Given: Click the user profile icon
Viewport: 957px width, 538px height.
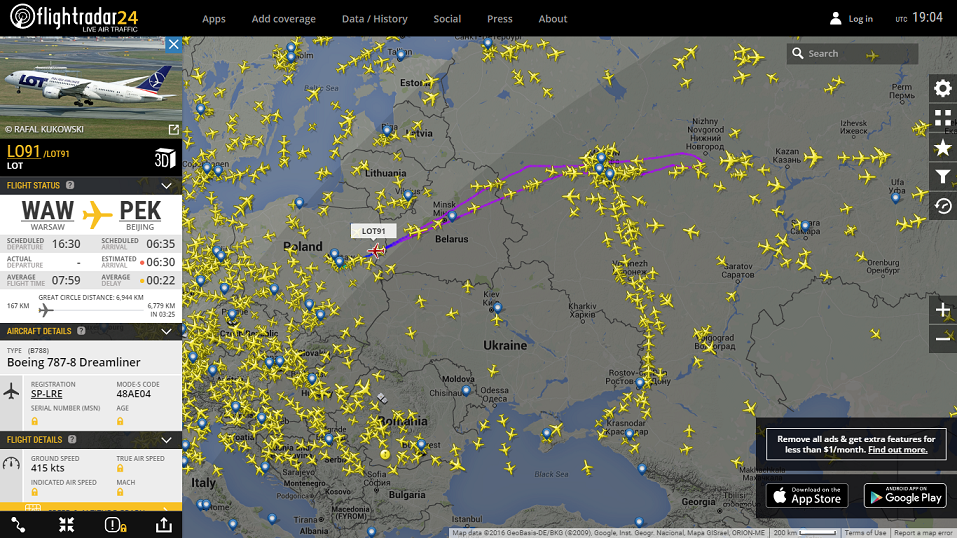Looking at the screenshot, I should [836, 18].
